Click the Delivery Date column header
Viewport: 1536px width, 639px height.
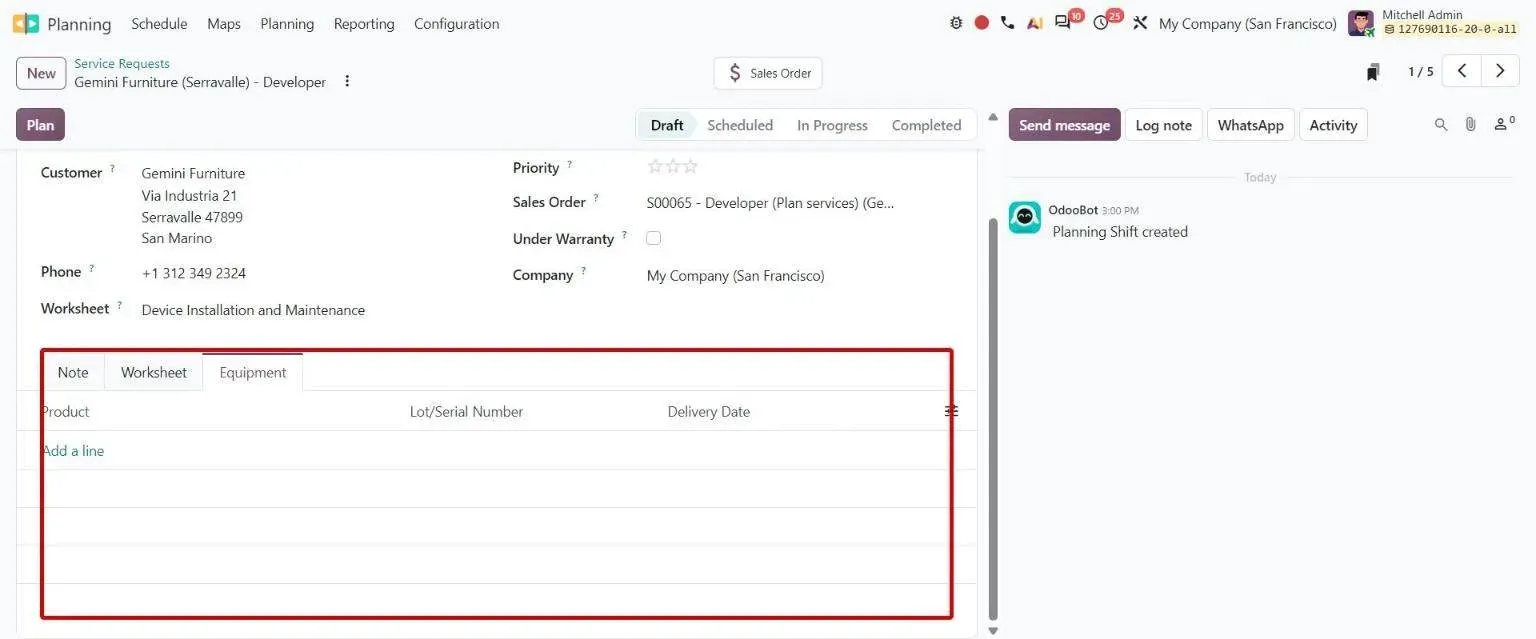point(709,412)
